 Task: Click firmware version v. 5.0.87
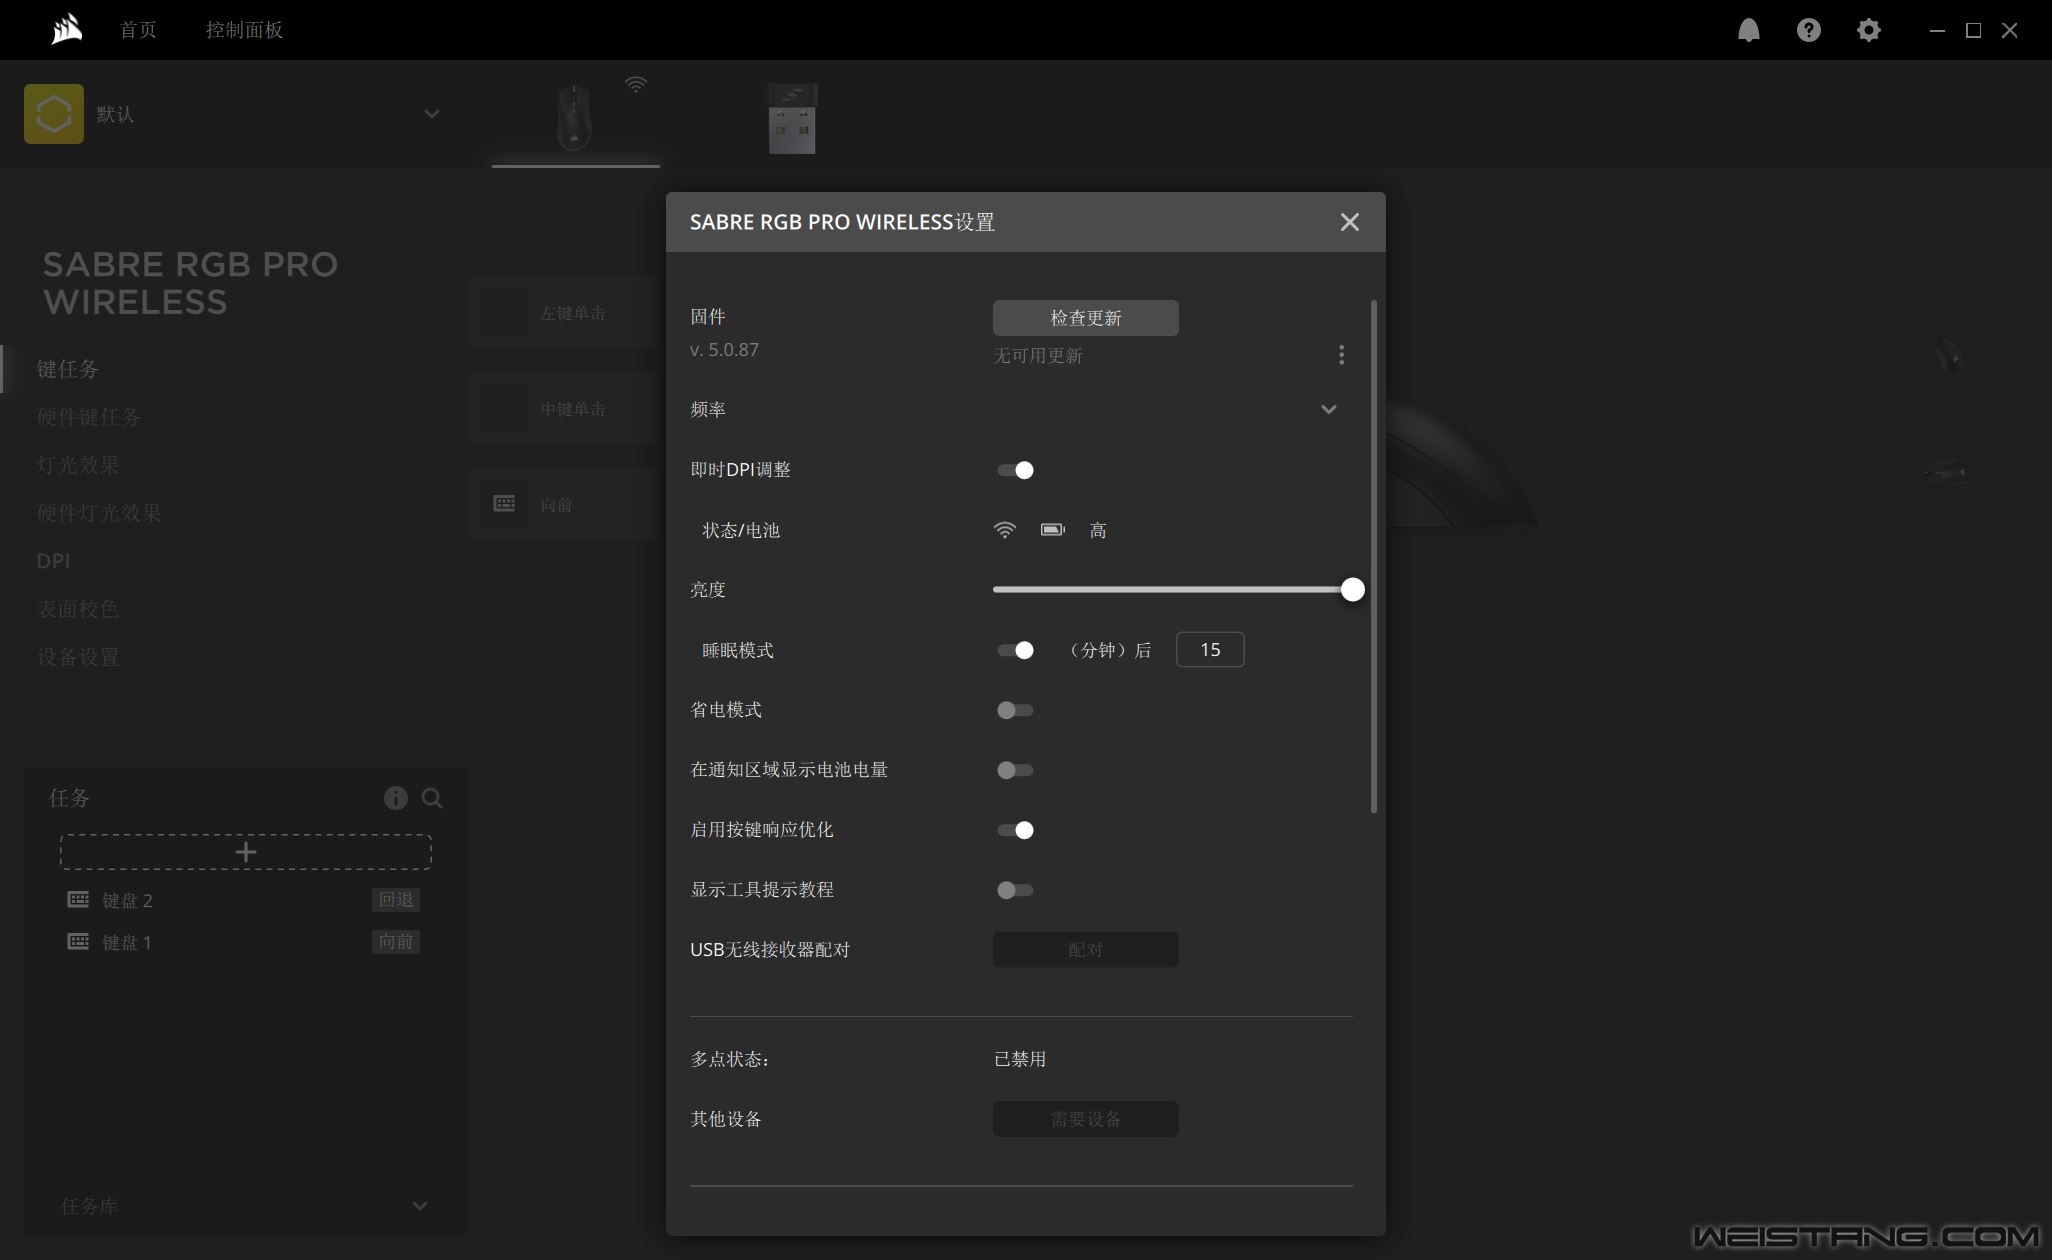(x=724, y=350)
